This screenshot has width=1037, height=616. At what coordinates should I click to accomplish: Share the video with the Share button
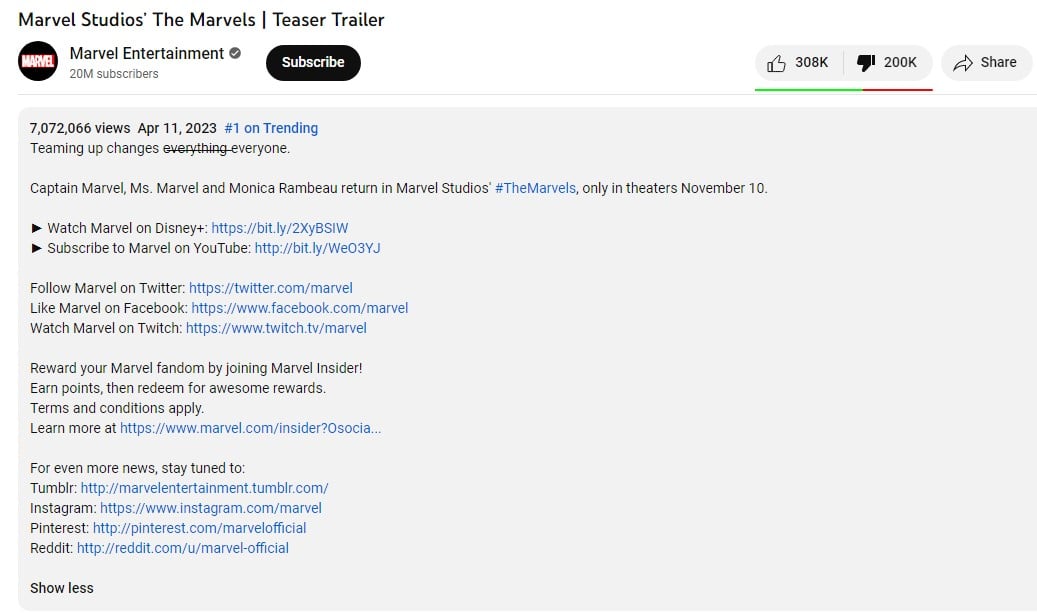985,63
